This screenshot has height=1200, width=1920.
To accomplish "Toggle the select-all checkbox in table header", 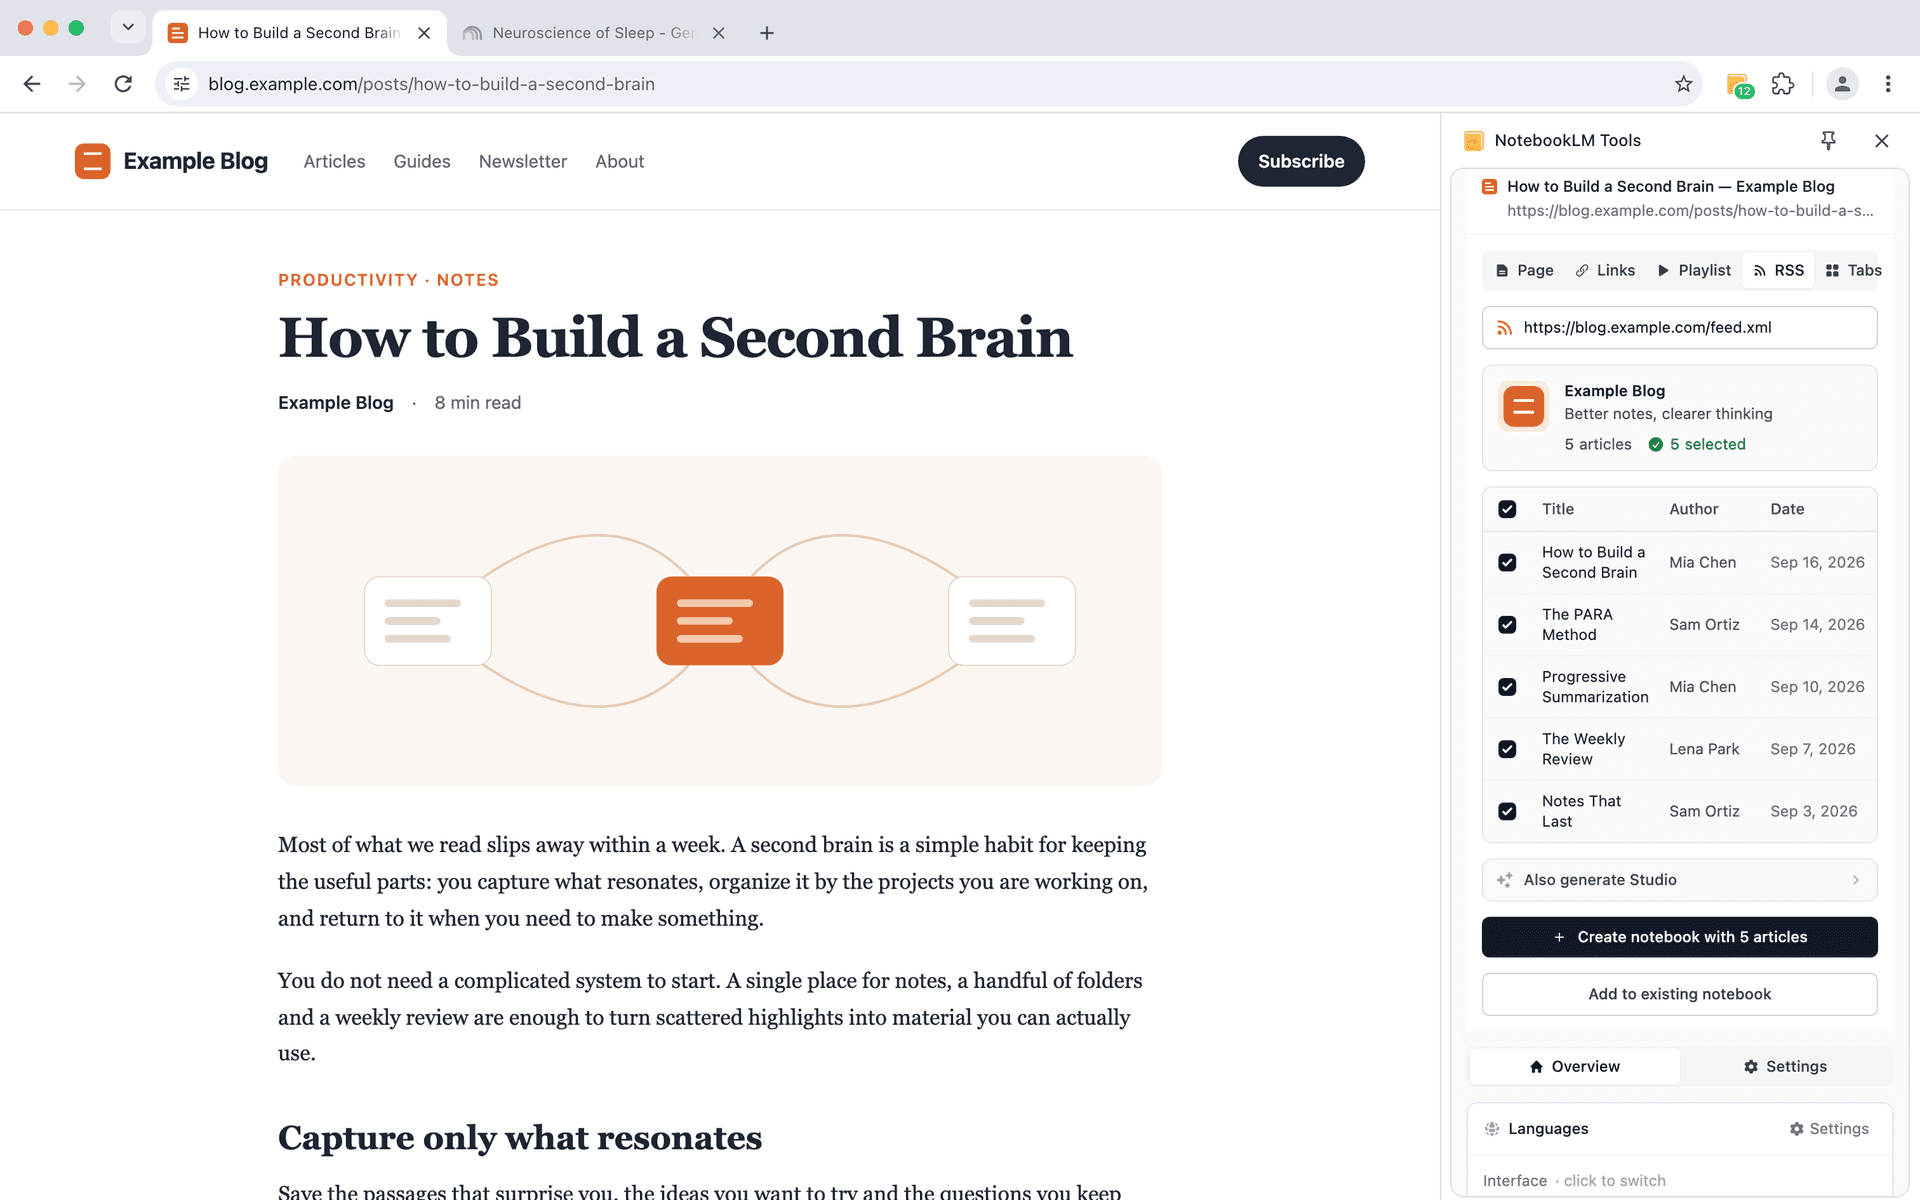I will tap(1507, 509).
